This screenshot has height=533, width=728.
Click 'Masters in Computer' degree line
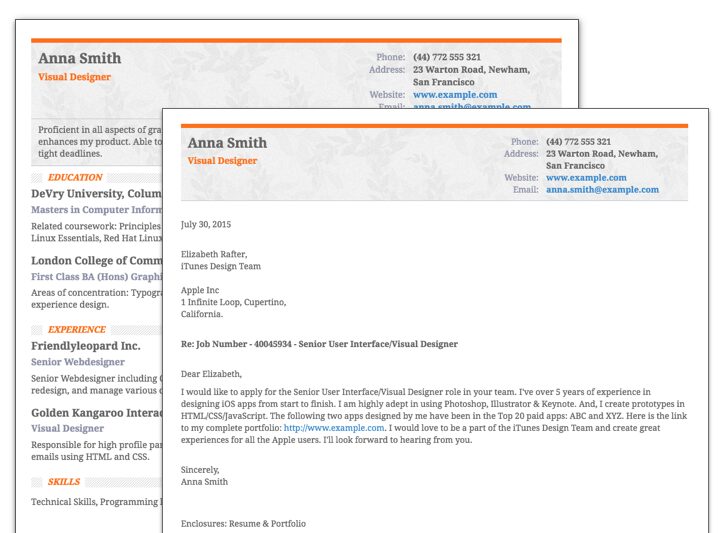tap(96, 210)
